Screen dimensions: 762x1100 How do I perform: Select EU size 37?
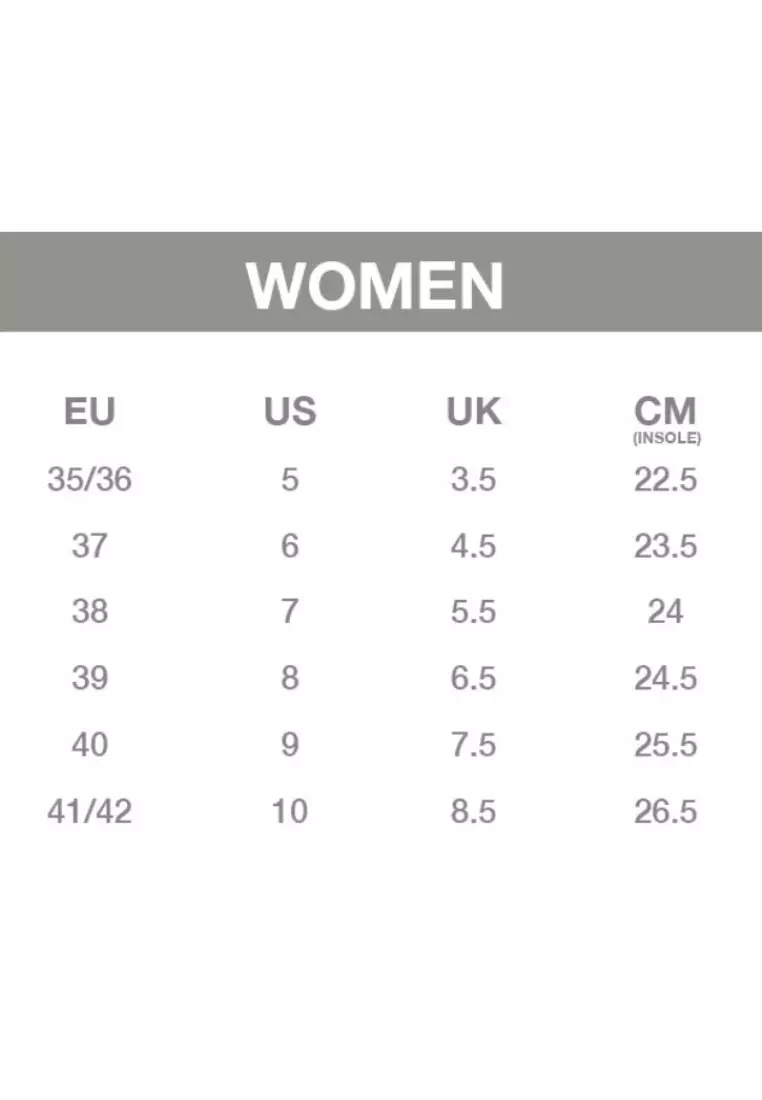(90, 546)
